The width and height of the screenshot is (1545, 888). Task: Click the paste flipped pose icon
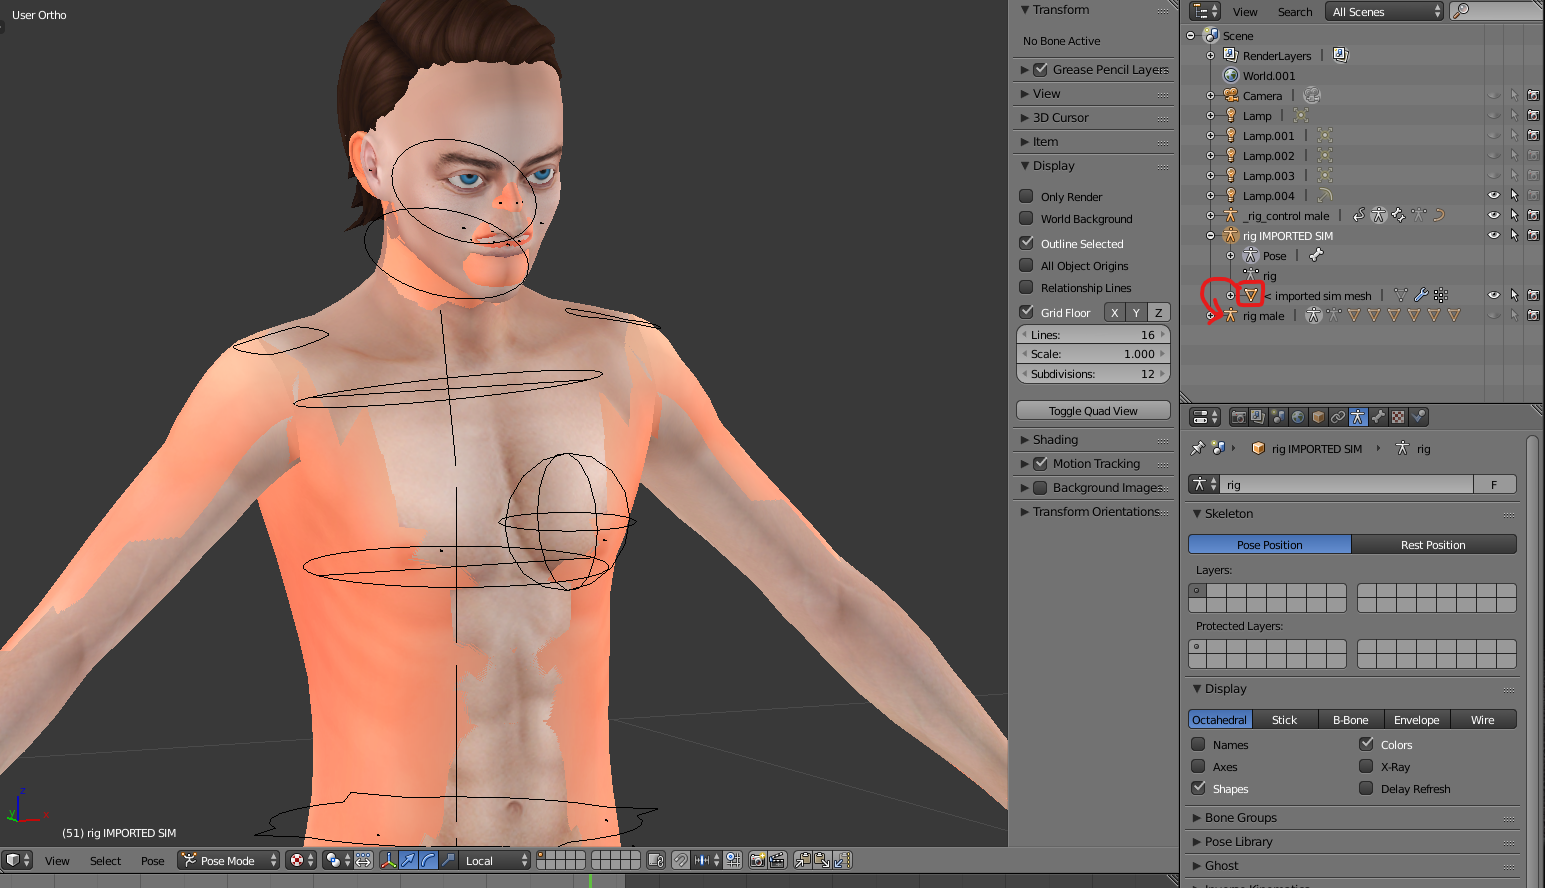(x=842, y=860)
